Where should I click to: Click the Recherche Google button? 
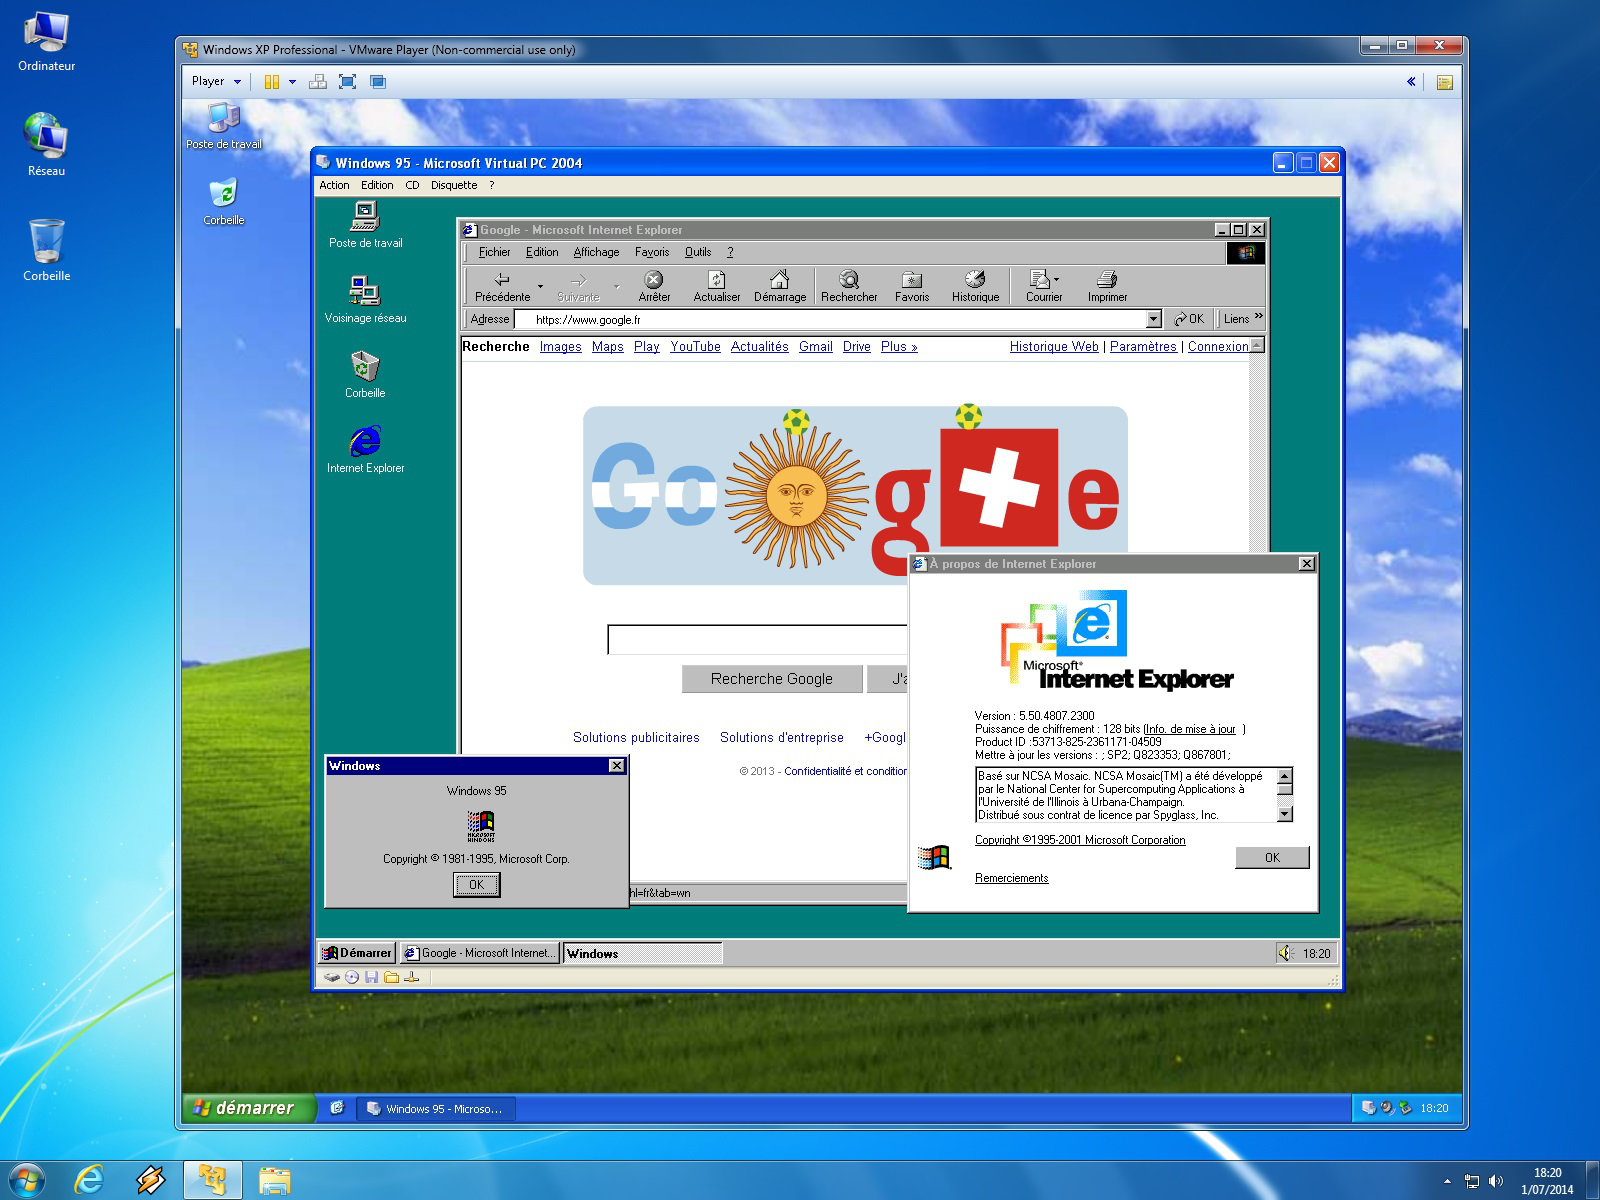pyautogui.click(x=771, y=679)
